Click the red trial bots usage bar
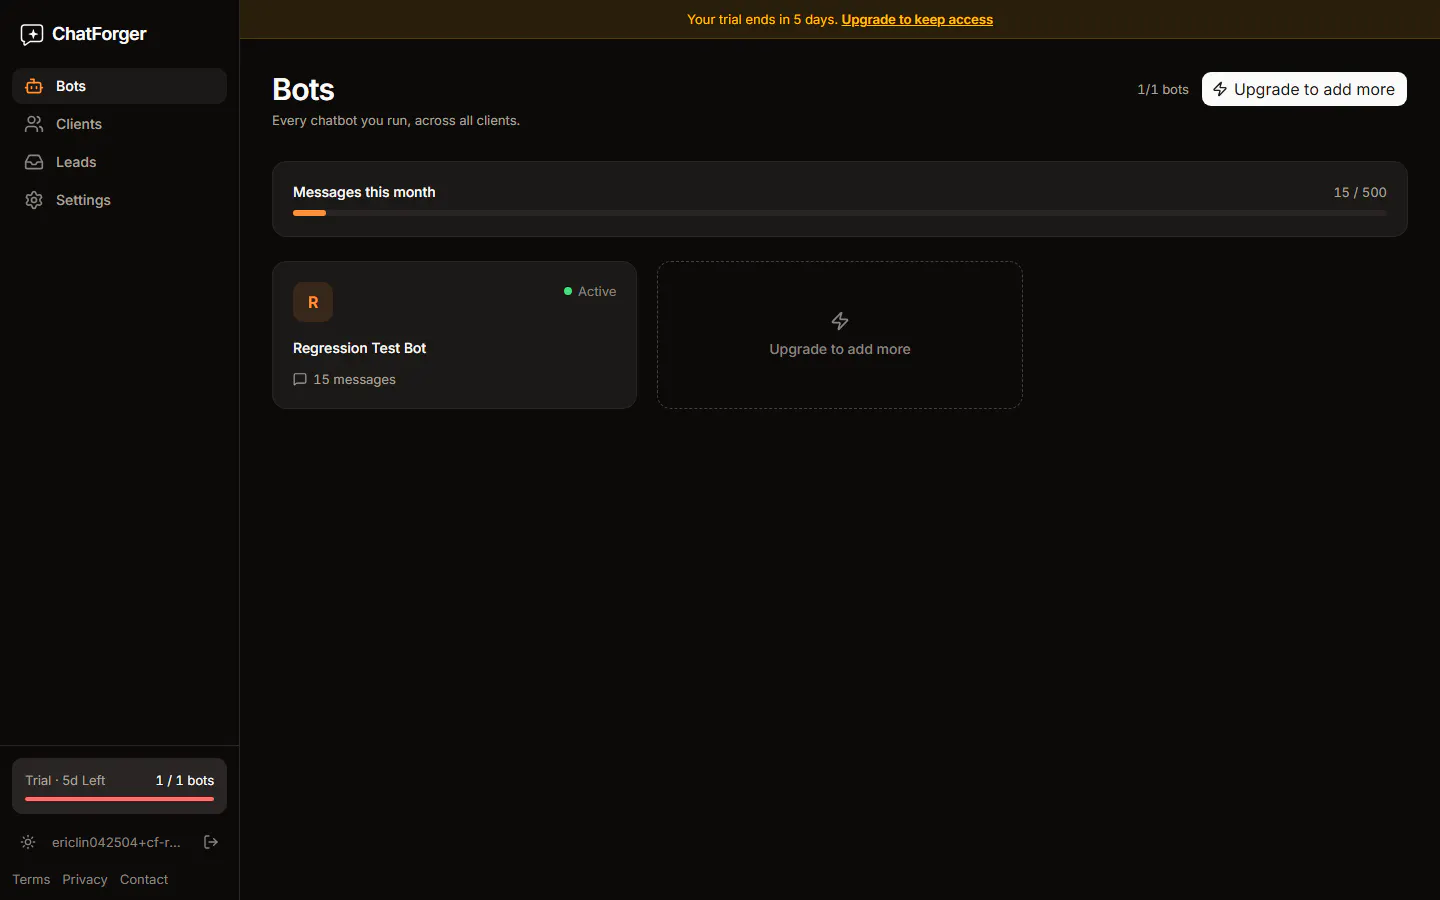This screenshot has height=900, width=1440. pos(119,799)
